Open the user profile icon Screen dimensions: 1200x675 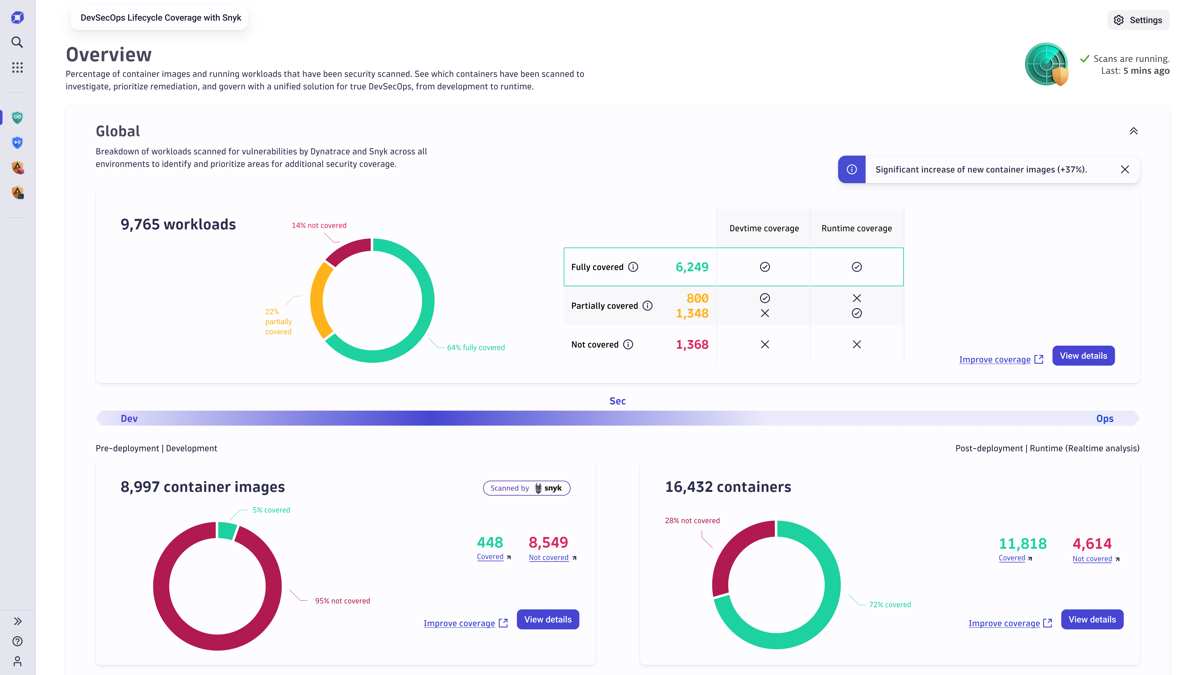tap(17, 661)
